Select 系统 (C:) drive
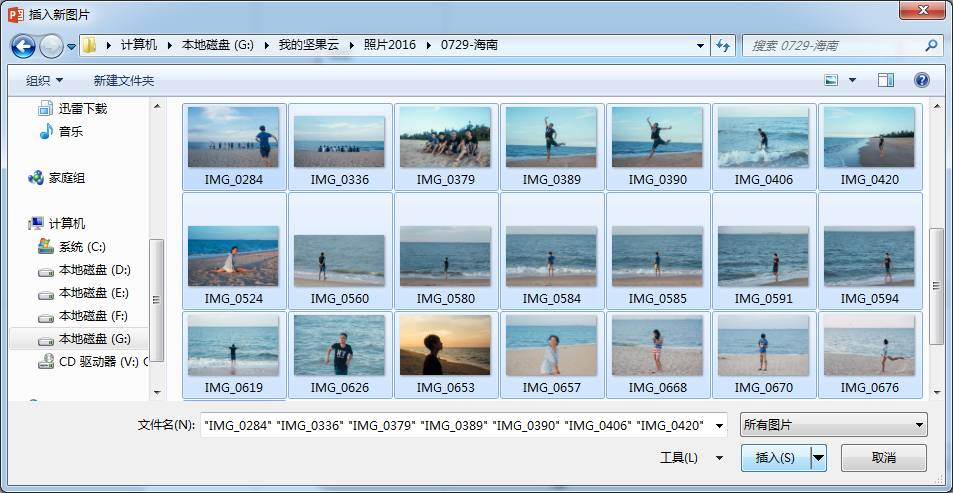 tap(81, 246)
